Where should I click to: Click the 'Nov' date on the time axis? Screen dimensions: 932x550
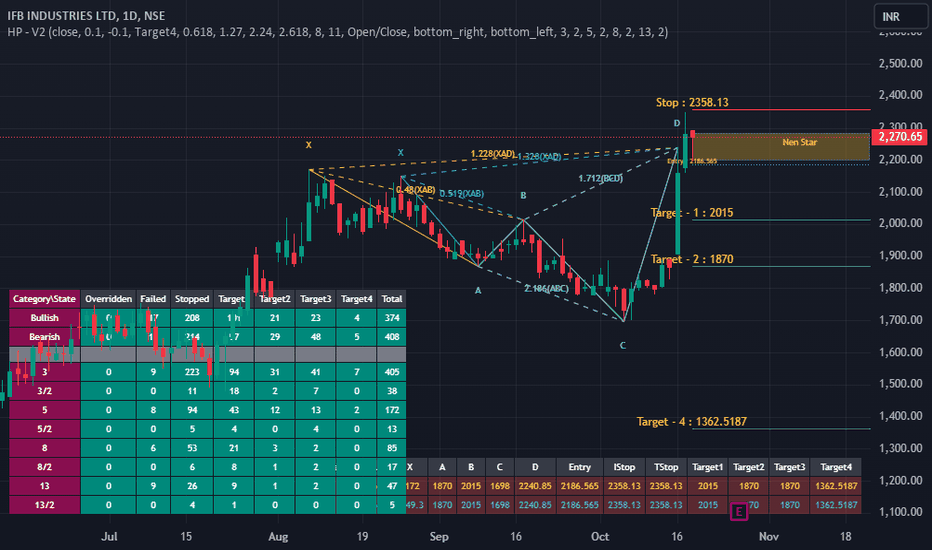[x=769, y=536]
